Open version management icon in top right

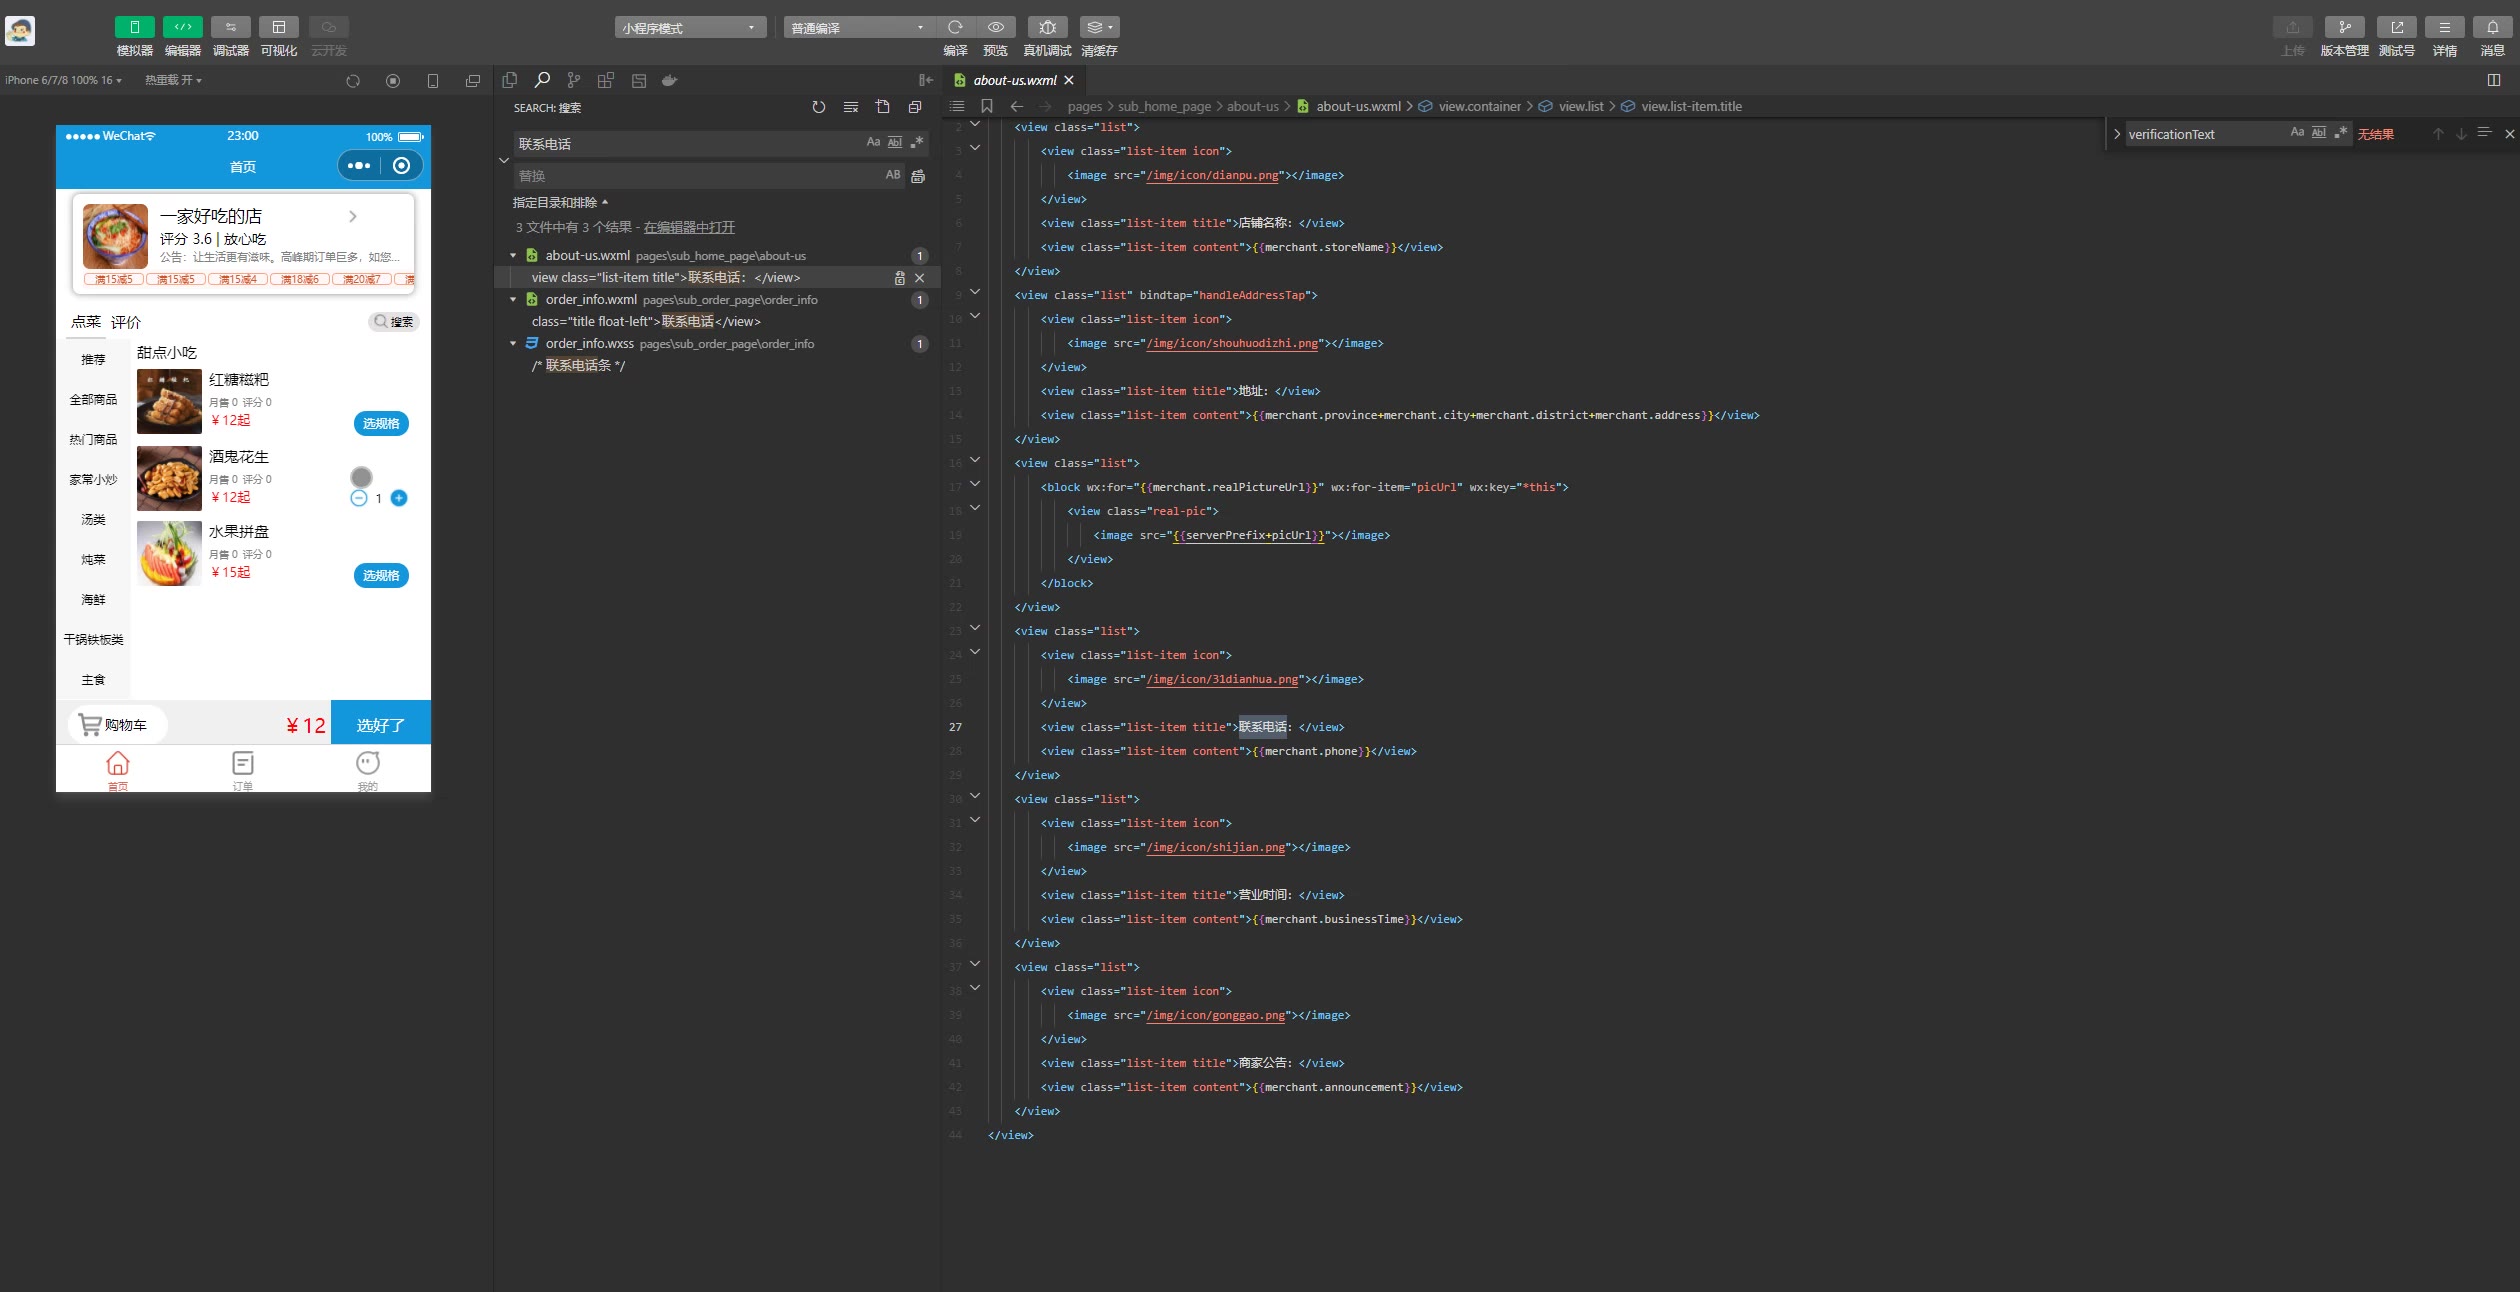pos(2344,27)
